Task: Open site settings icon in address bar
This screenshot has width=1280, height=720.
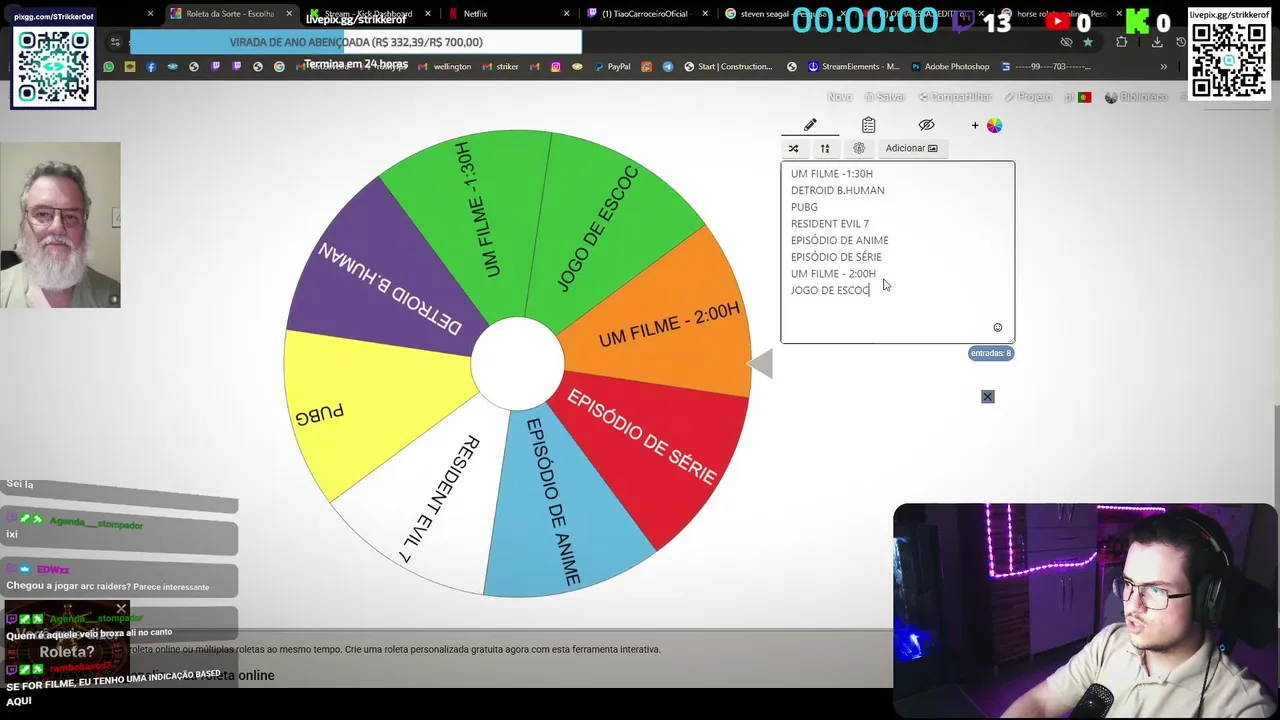Action: tap(115, 42)
